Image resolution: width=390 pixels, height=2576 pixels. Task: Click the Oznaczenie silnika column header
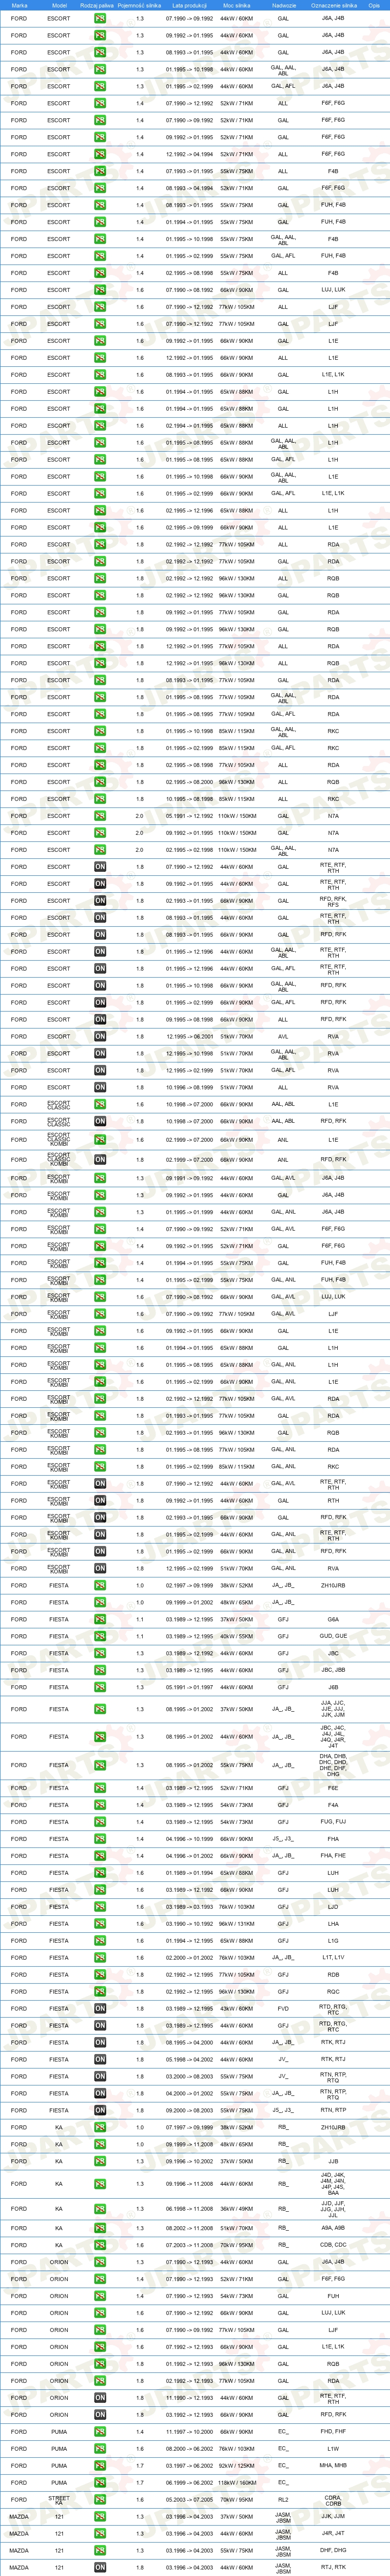point(333,5)
